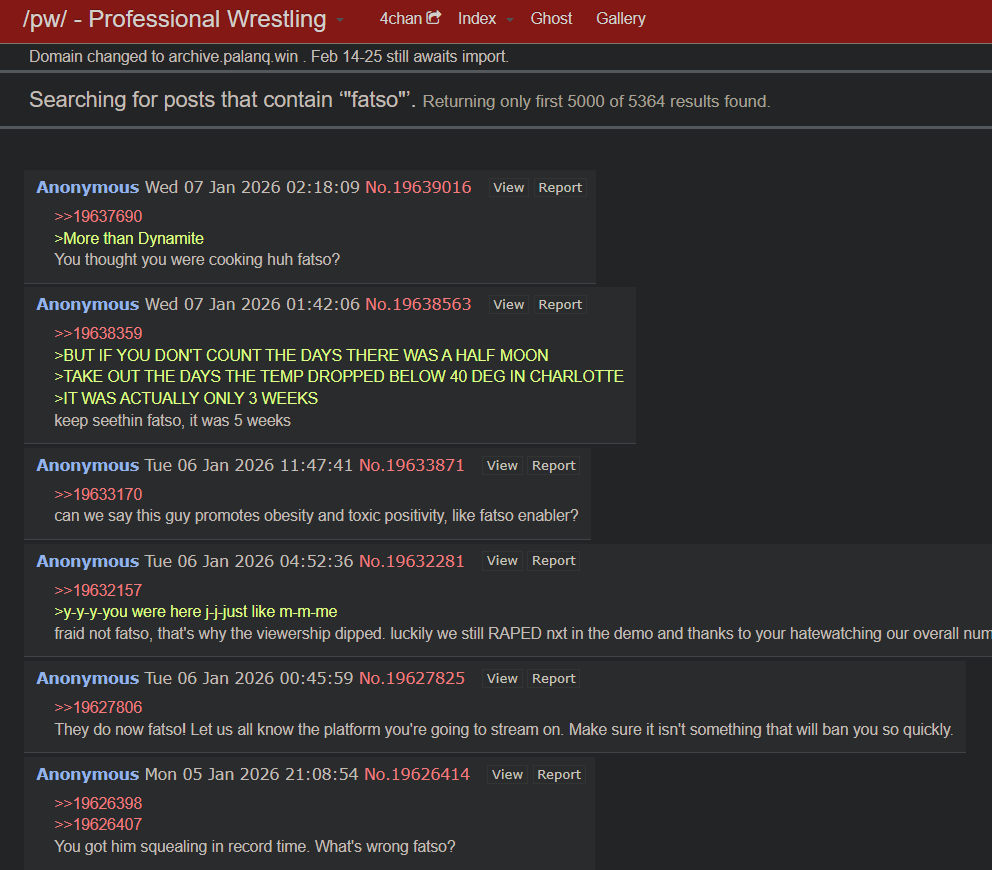The width and height of the screenshot is (992, 870).
Task: Follow quote link >>19638359
Action: coord(98,333)
